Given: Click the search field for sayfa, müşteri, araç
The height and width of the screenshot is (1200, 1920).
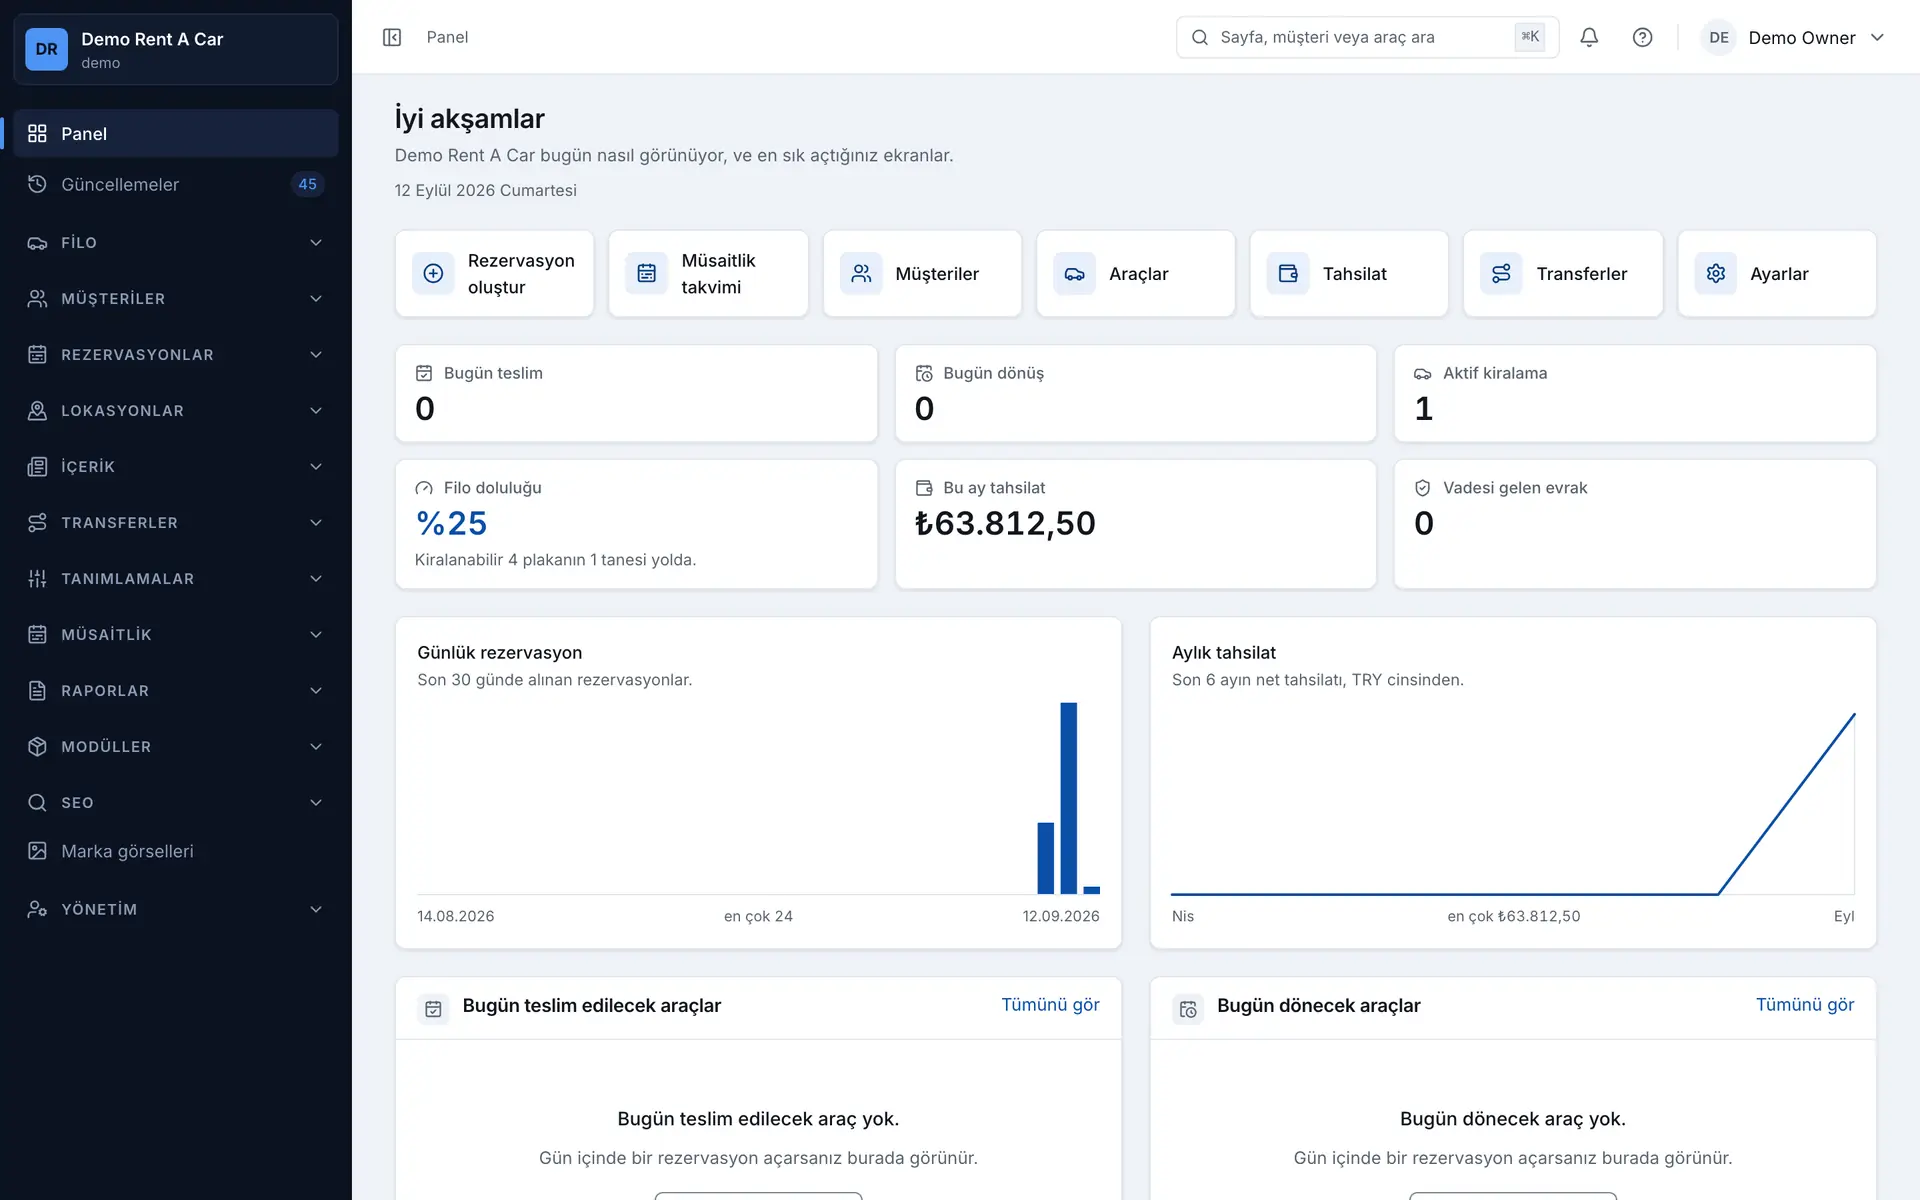Looking at the screenshot, I should click(x=1367, y=37).
